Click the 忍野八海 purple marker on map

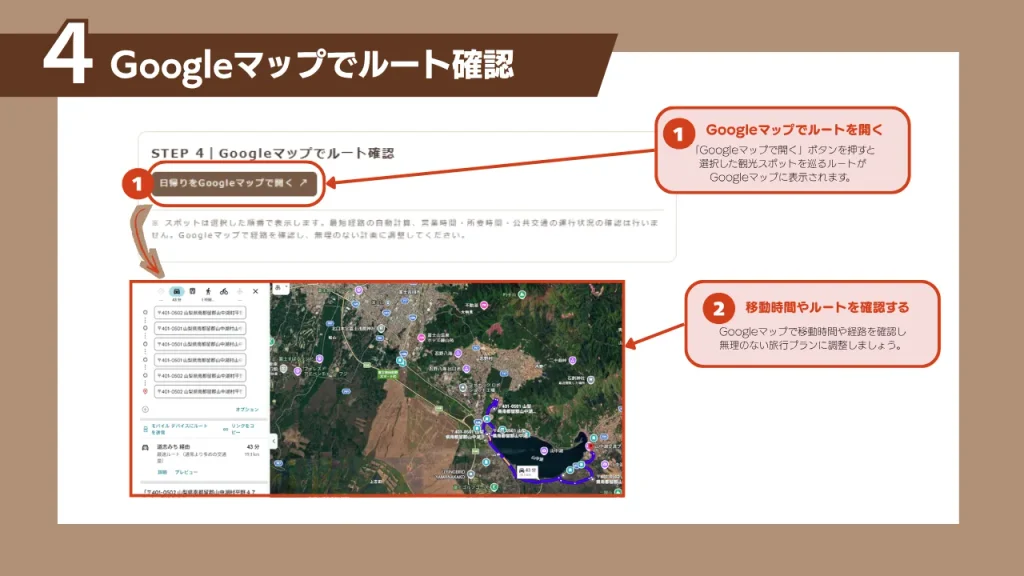coord(458,353)
